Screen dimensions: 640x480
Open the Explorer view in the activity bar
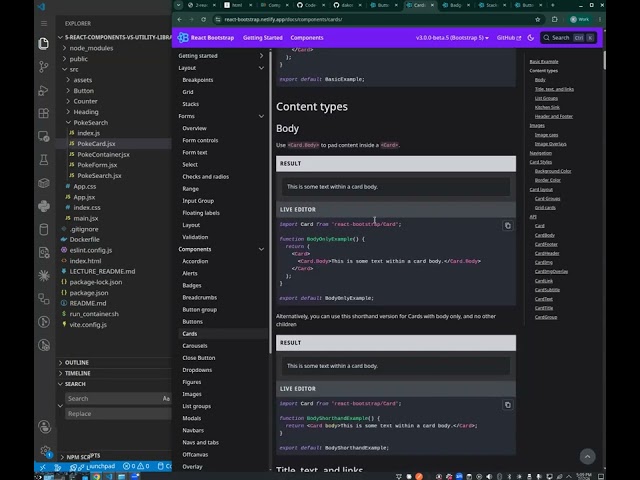pos(44,43)
